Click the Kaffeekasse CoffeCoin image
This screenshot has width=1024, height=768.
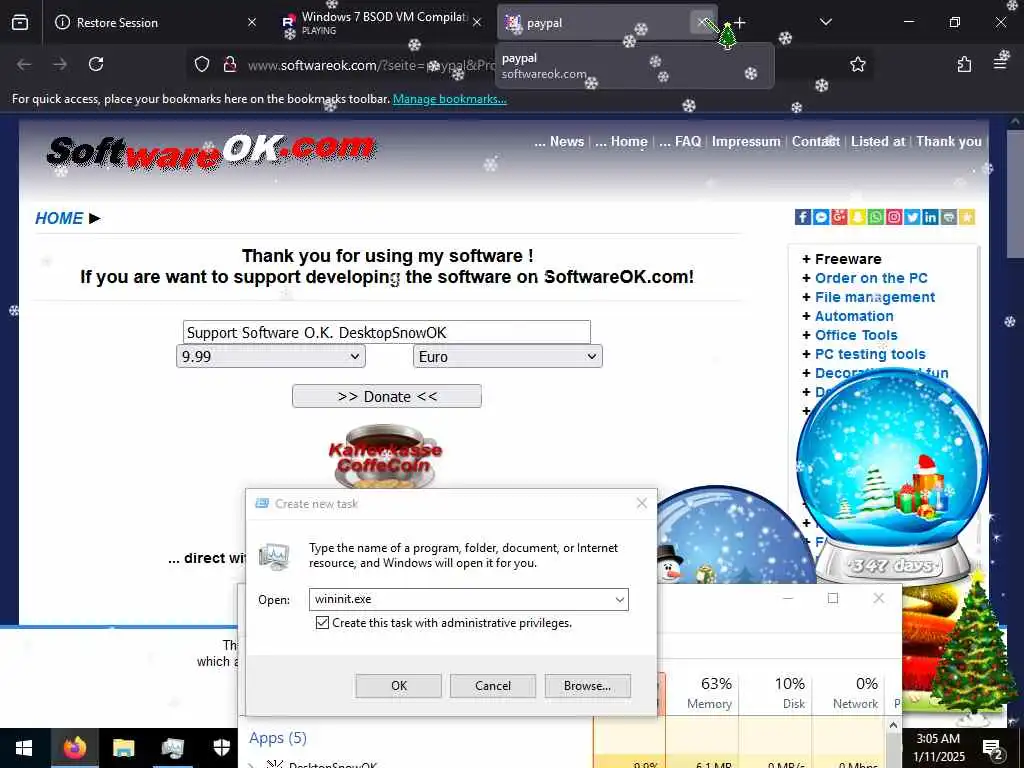pyautogui.click(x=385, y=456)
